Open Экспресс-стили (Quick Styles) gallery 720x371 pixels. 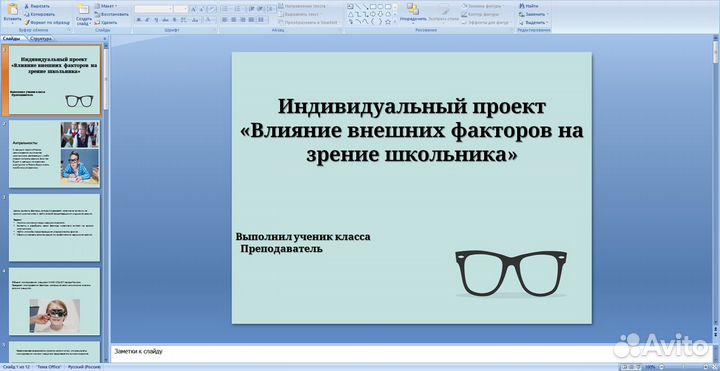click(444, 13)
